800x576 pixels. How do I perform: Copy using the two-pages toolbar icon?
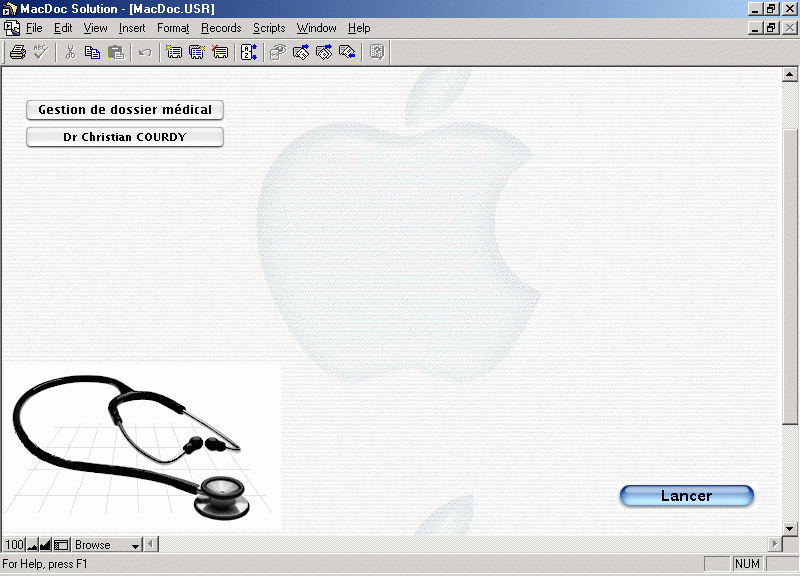tap(92, 52)
